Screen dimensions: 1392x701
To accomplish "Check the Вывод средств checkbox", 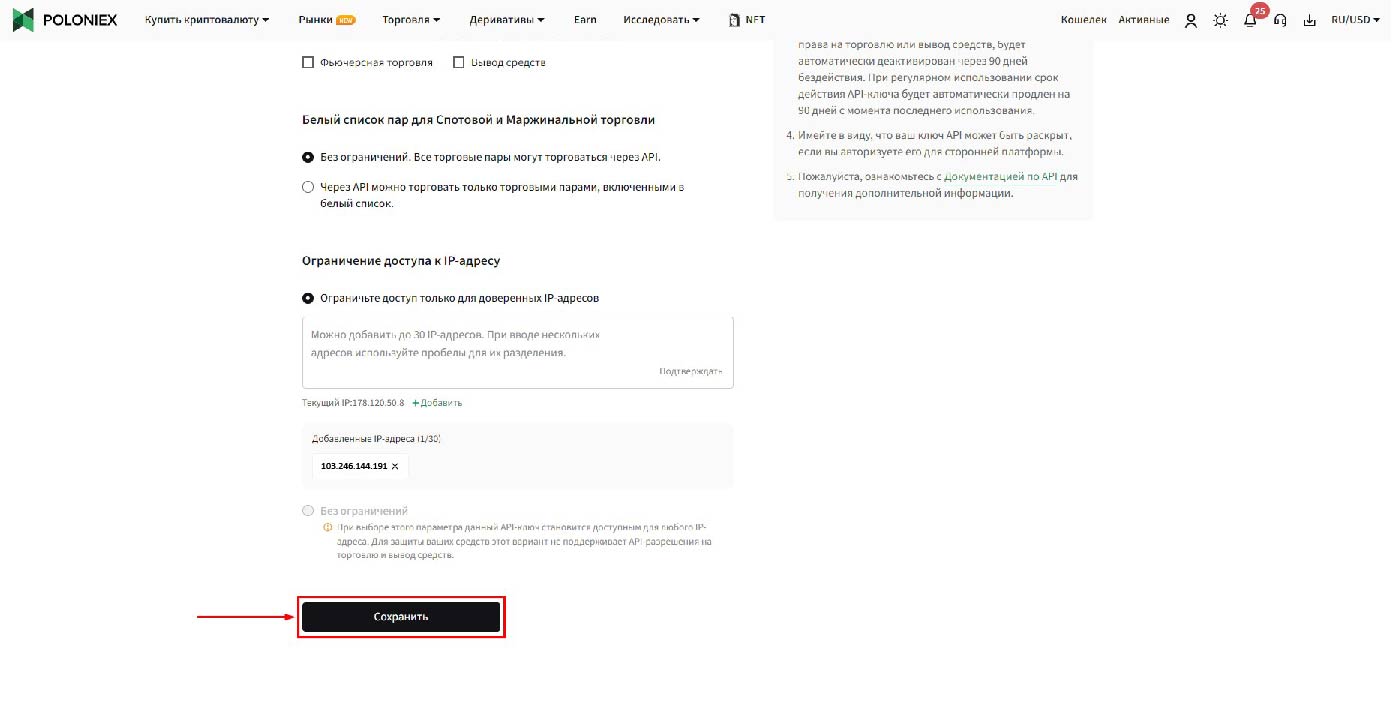I will click(459, 62).
